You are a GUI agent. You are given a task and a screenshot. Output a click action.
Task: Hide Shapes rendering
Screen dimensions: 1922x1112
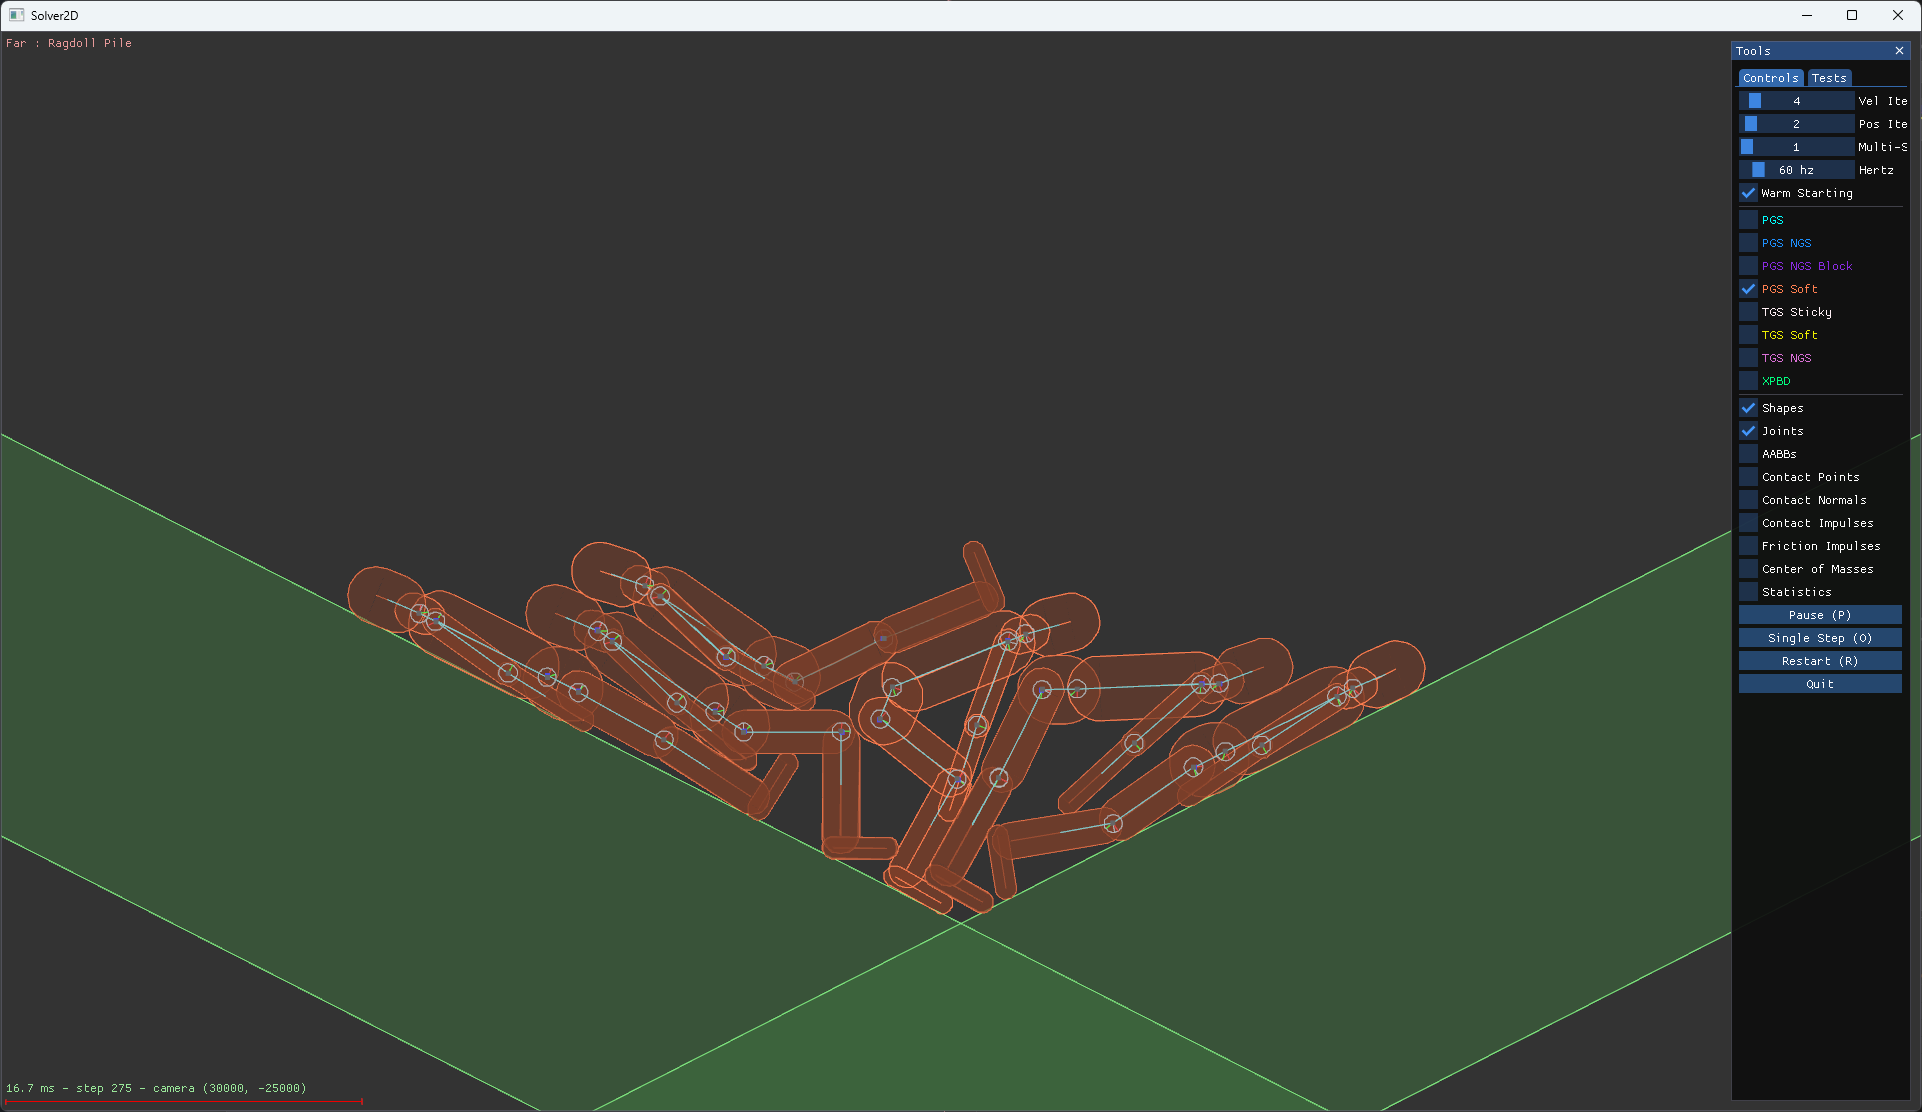pyautogui.click(x=1748, y=408)
